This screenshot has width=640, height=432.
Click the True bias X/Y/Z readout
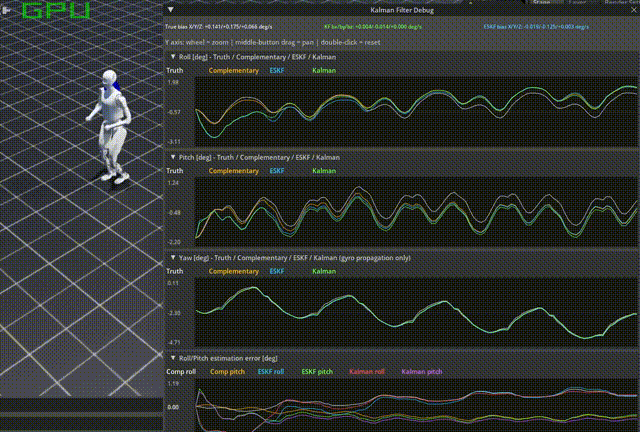tap(218, 27)
